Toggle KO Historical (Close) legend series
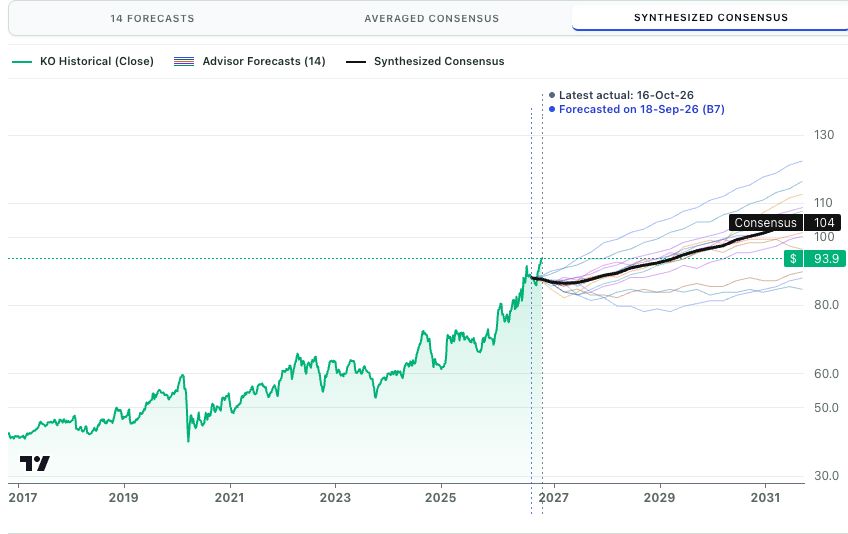 click(x=83, y=61)
